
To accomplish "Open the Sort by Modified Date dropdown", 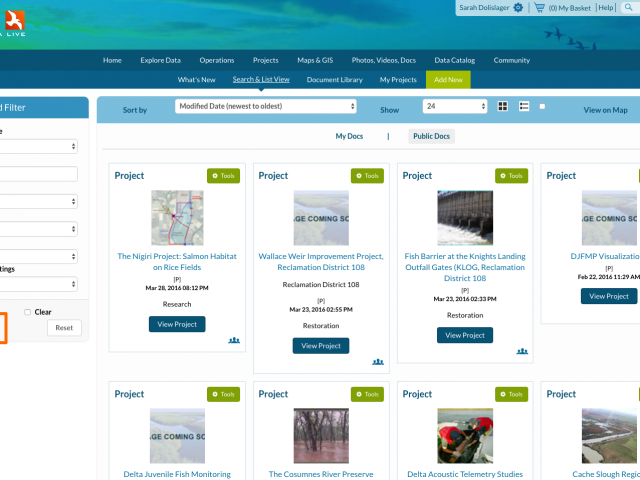I will click(266, 106).
